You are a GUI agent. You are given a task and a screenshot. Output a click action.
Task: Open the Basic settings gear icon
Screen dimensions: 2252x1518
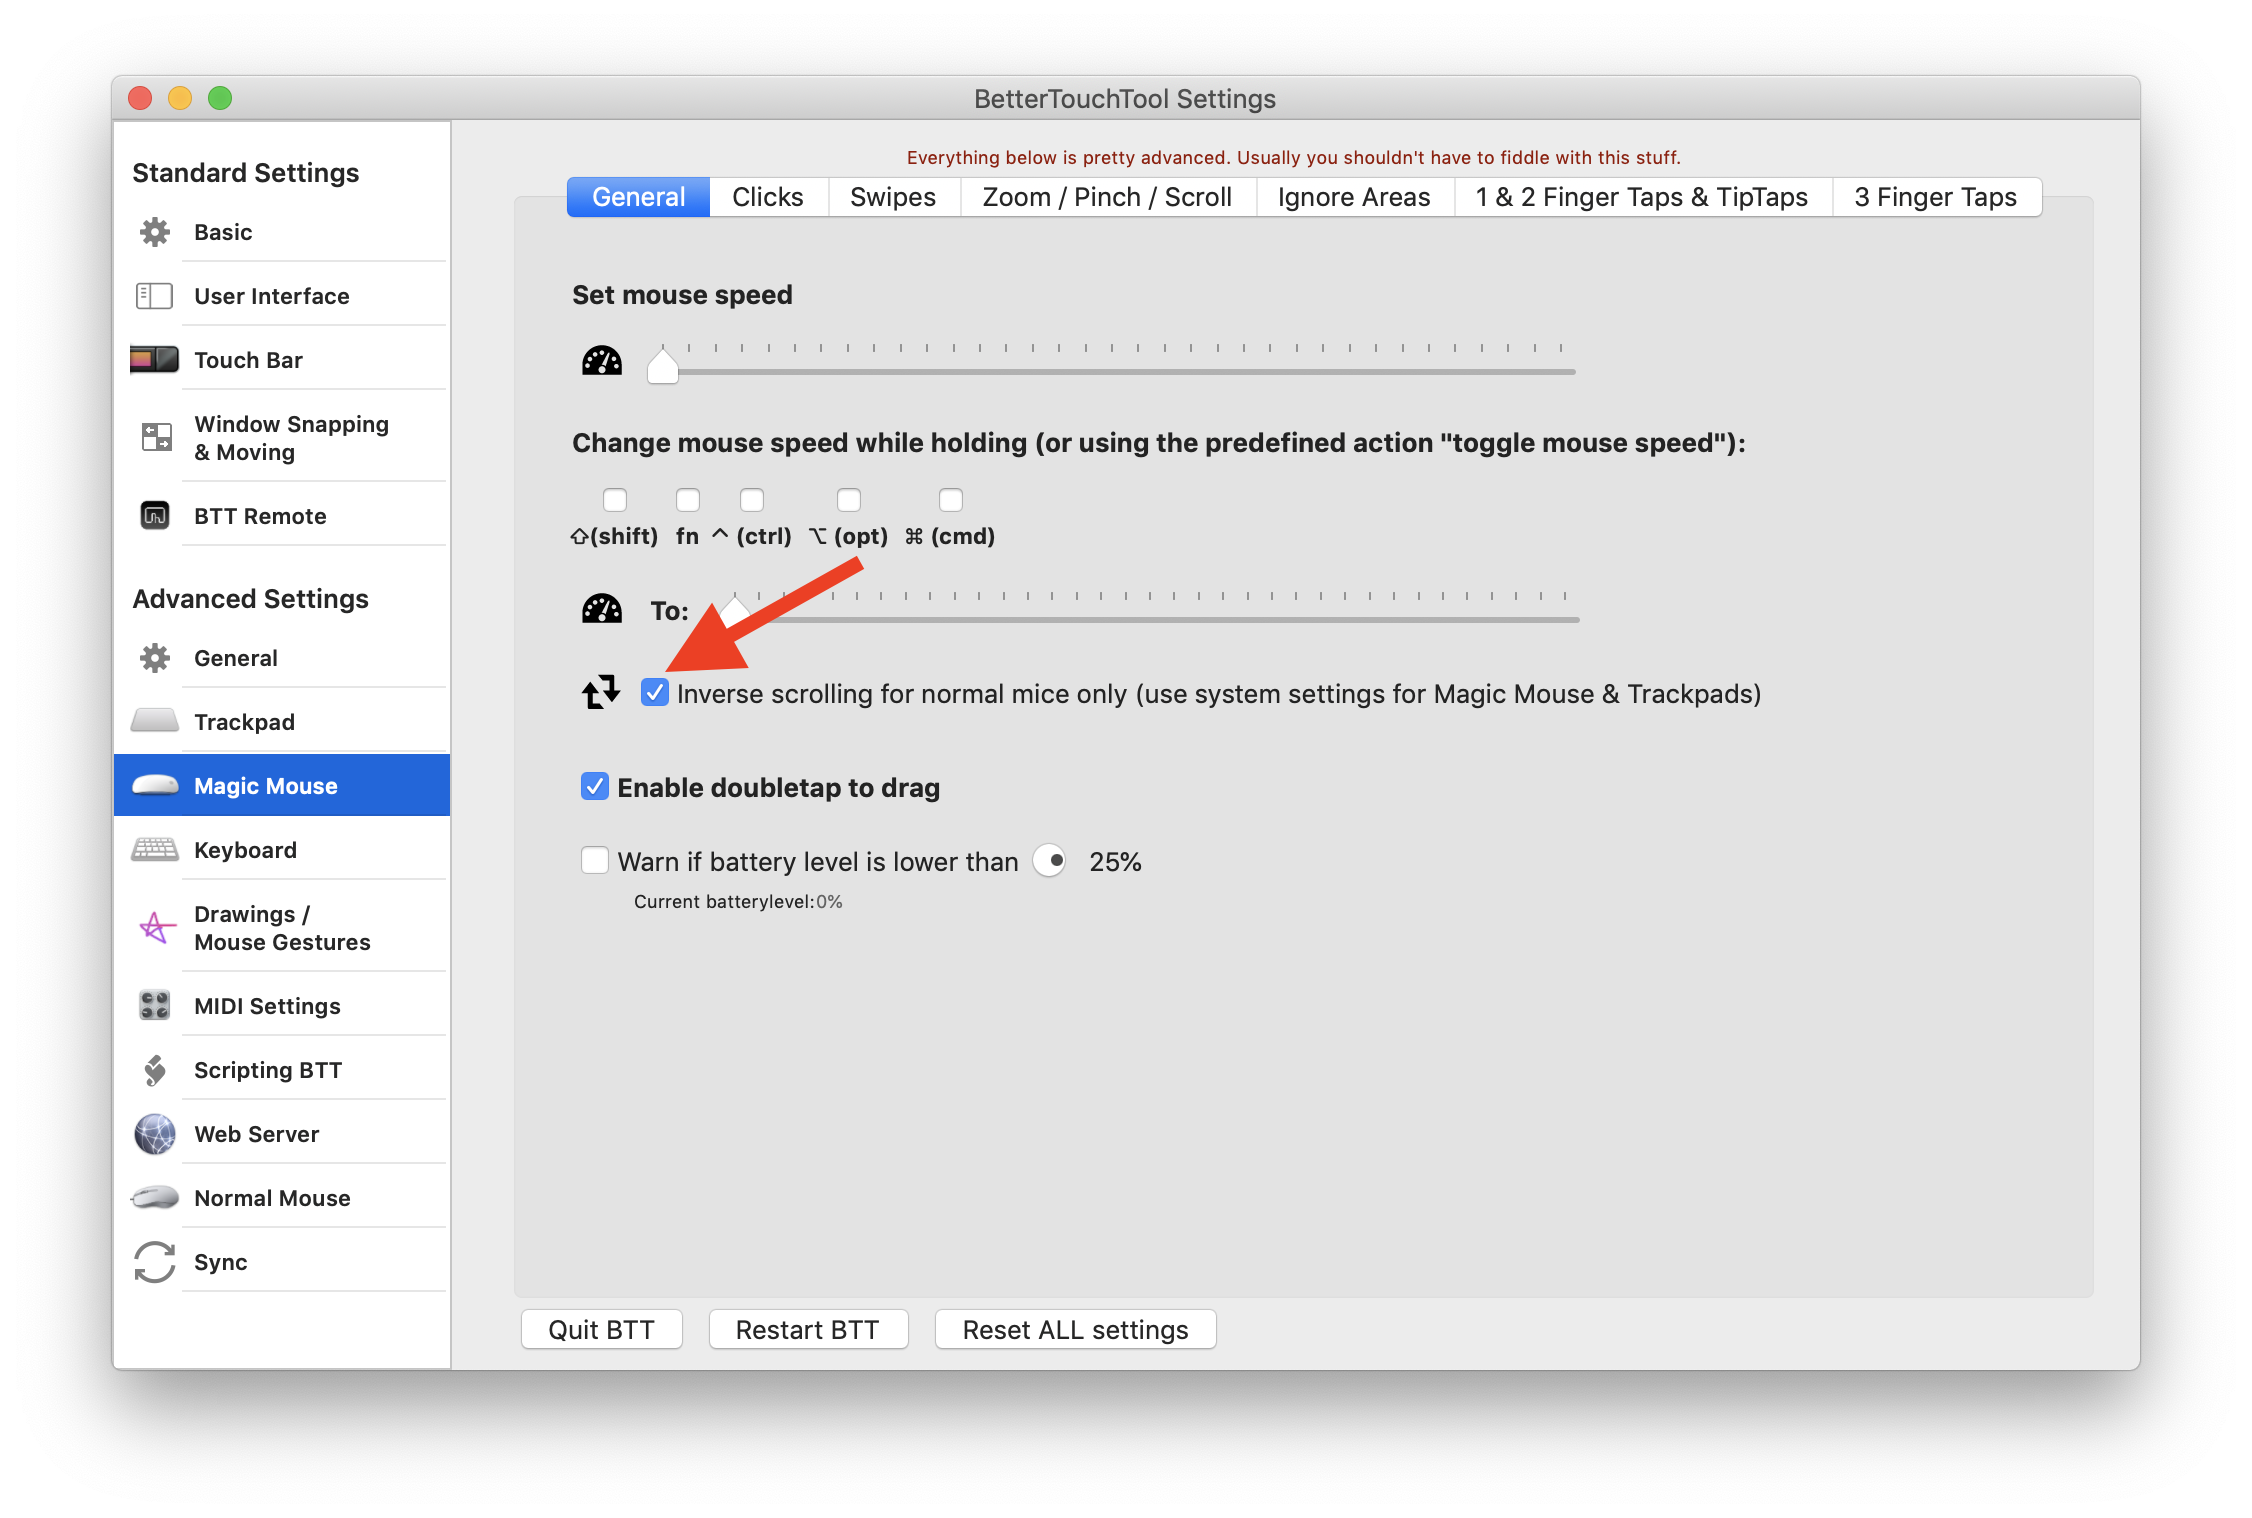pyautogui.click(x=154, y=232)
